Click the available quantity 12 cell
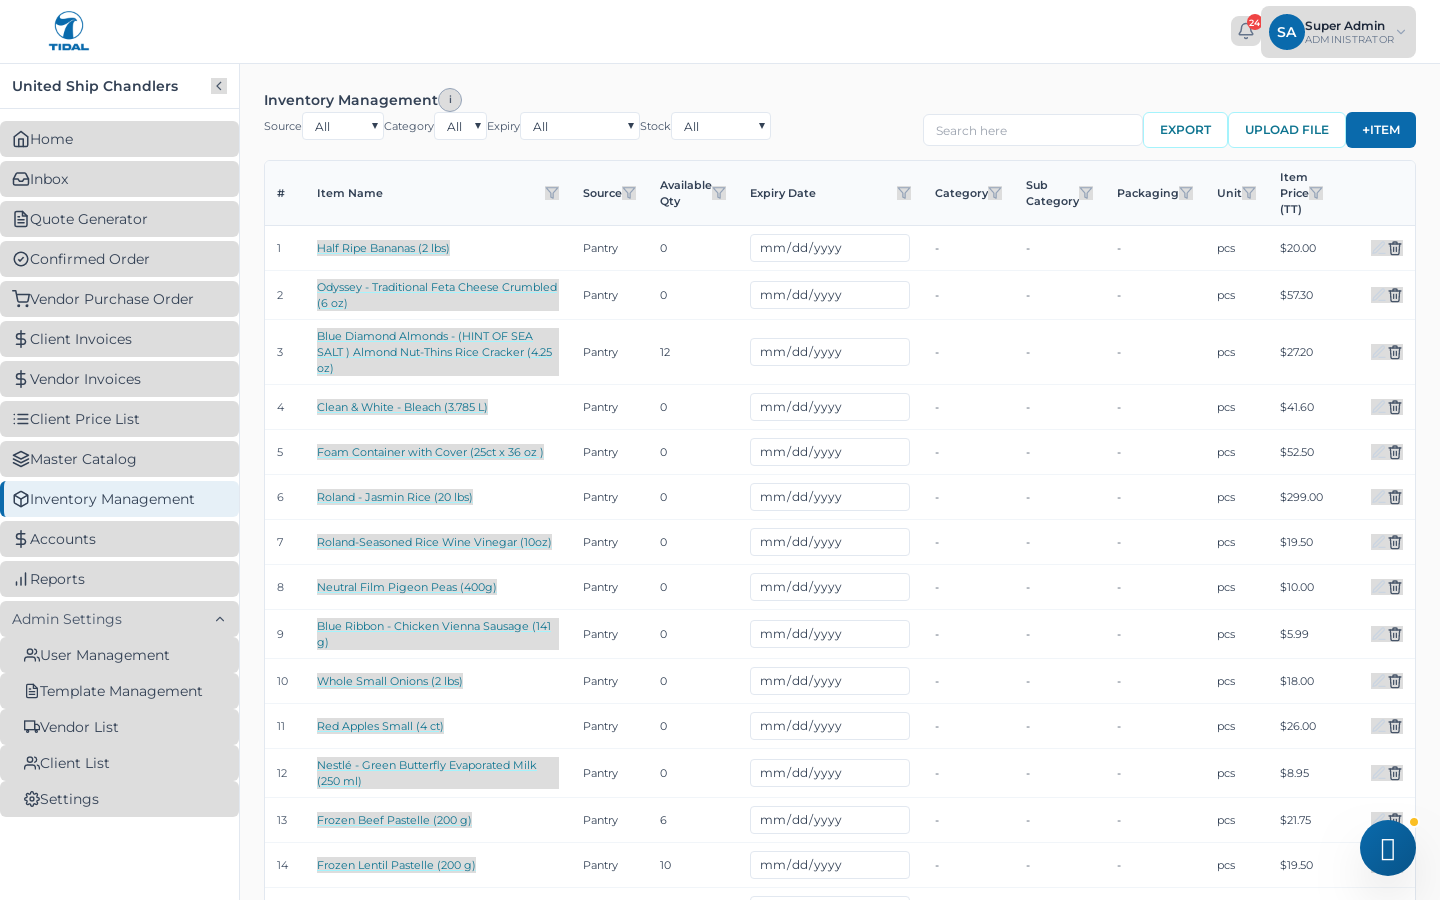 pyautogui.click(x=665, y=352)
